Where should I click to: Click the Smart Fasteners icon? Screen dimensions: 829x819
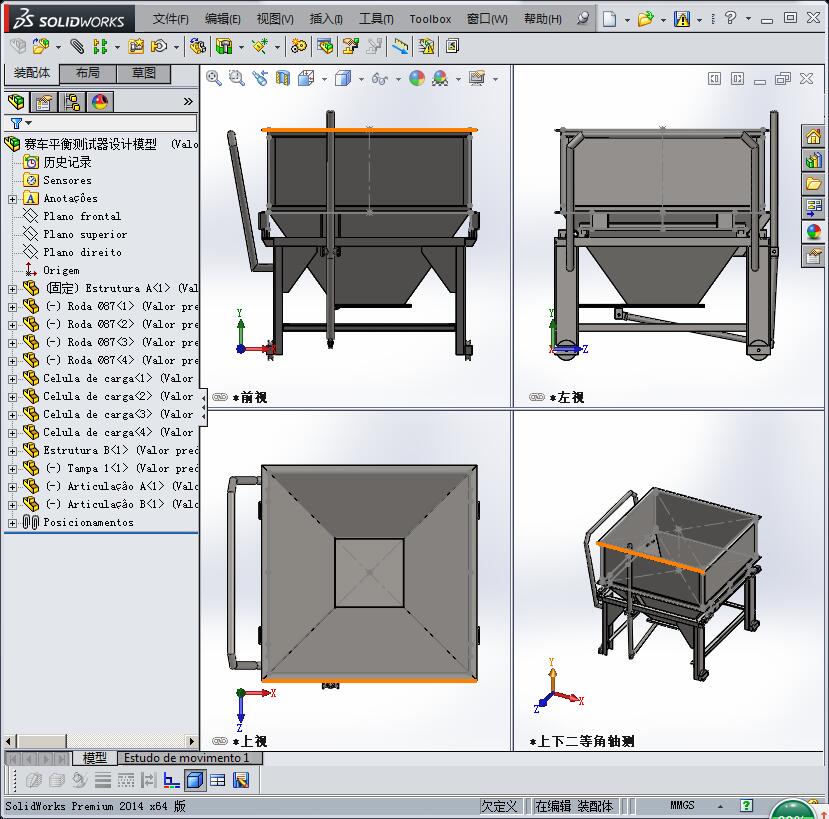(136, 47)
